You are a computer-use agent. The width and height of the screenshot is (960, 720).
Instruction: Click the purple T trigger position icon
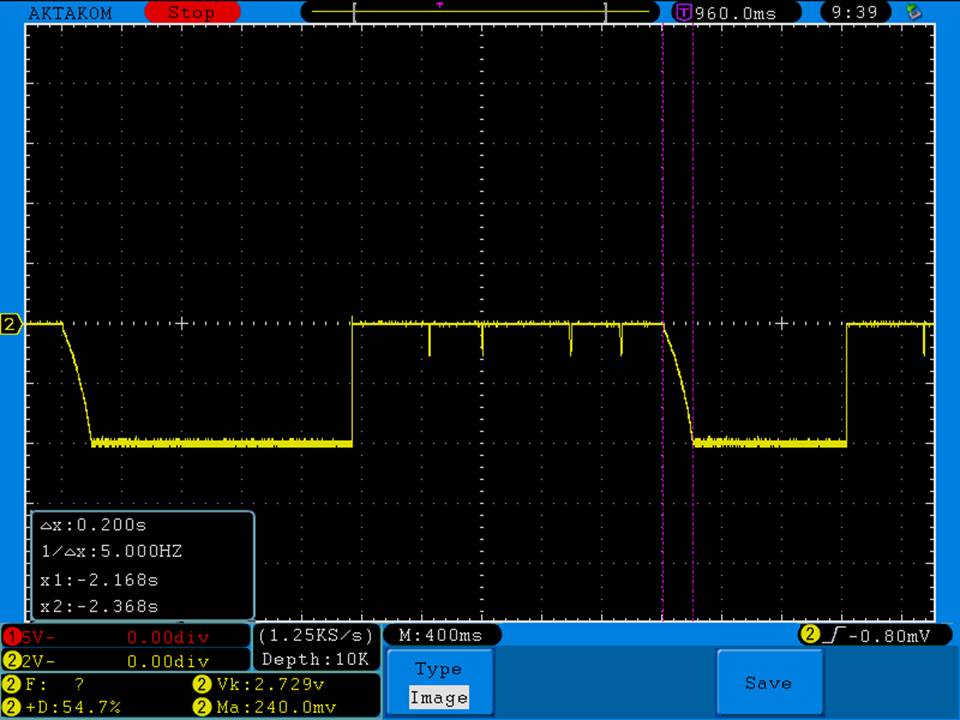(684, 13)
